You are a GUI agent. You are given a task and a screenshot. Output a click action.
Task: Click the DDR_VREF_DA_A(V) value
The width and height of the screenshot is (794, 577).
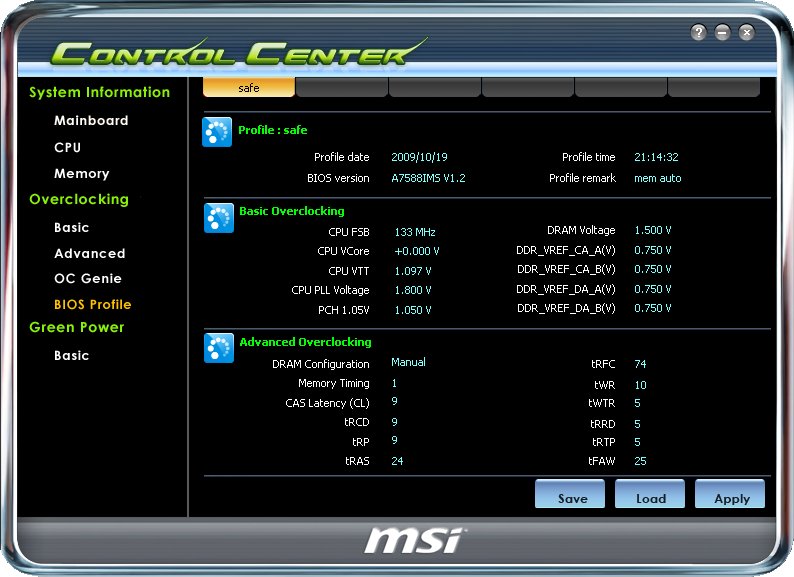pos(653,289)
